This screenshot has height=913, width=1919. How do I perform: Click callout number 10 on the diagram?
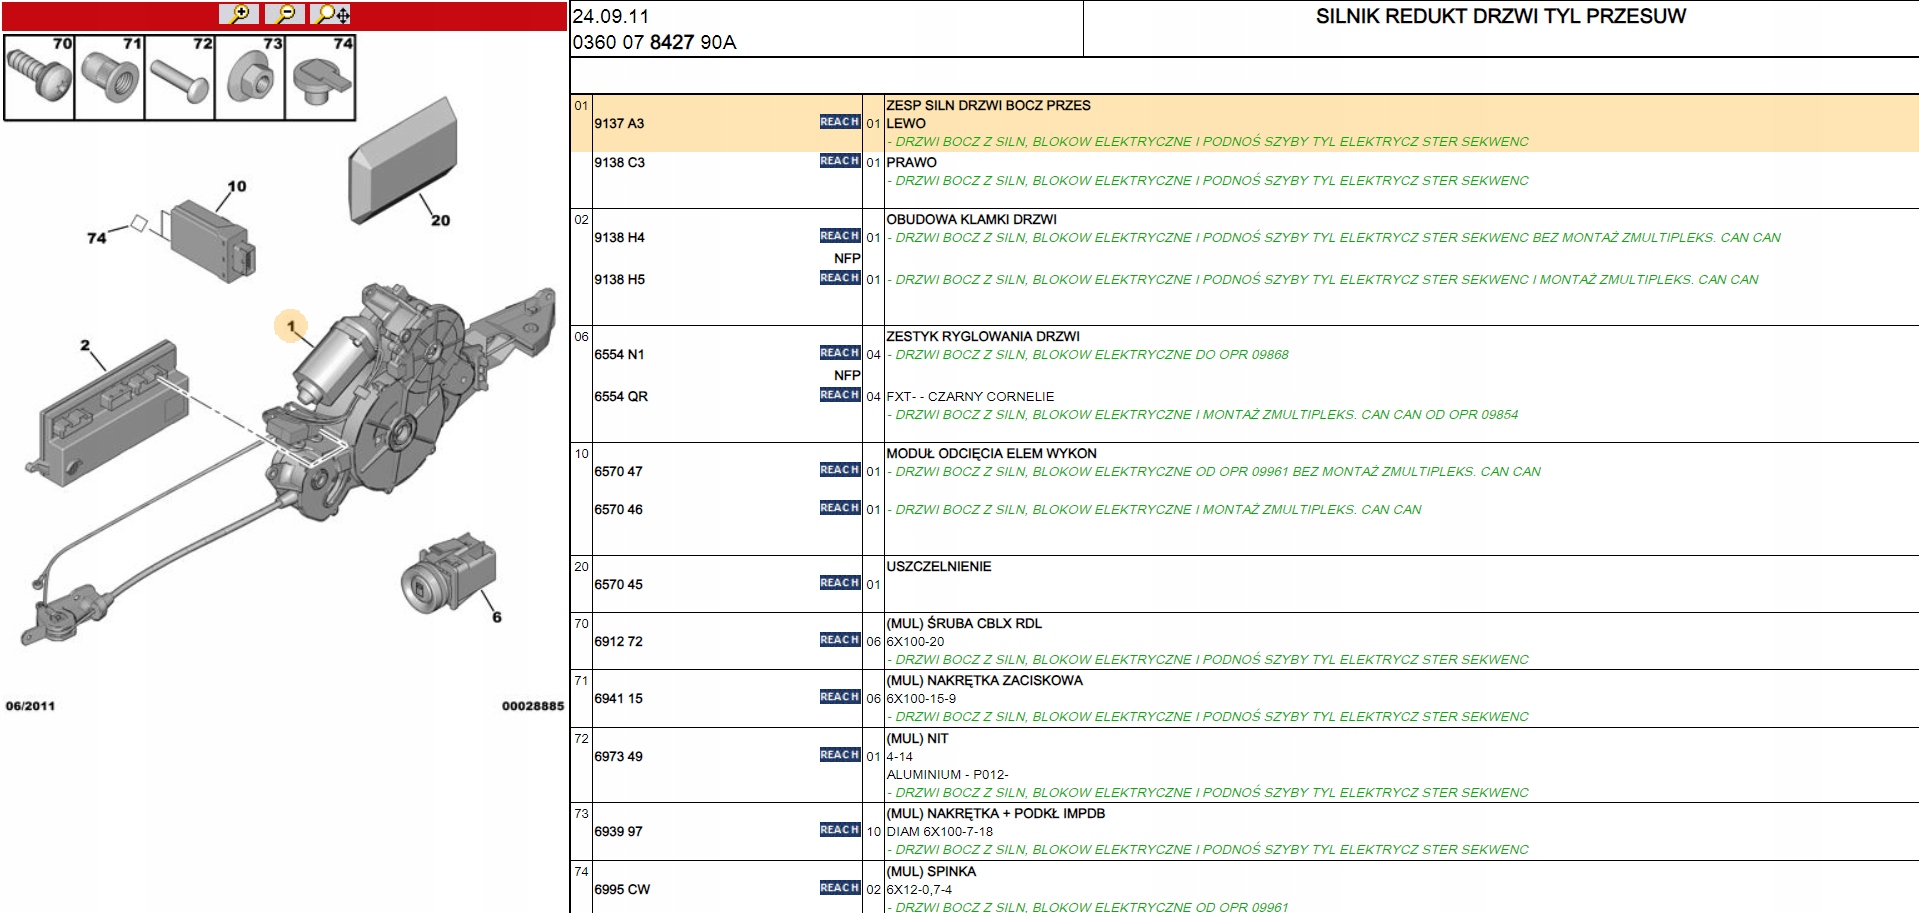point(237,186)
